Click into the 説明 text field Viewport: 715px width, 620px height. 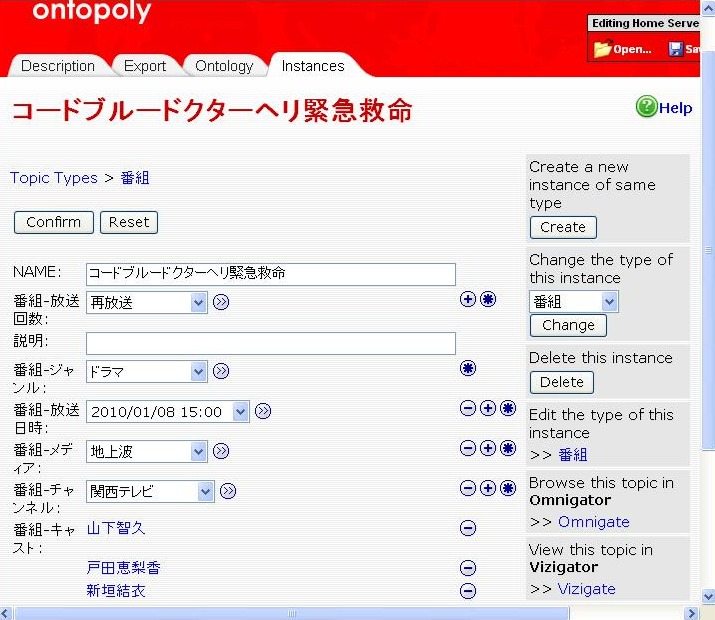click(x=270, y=344)
